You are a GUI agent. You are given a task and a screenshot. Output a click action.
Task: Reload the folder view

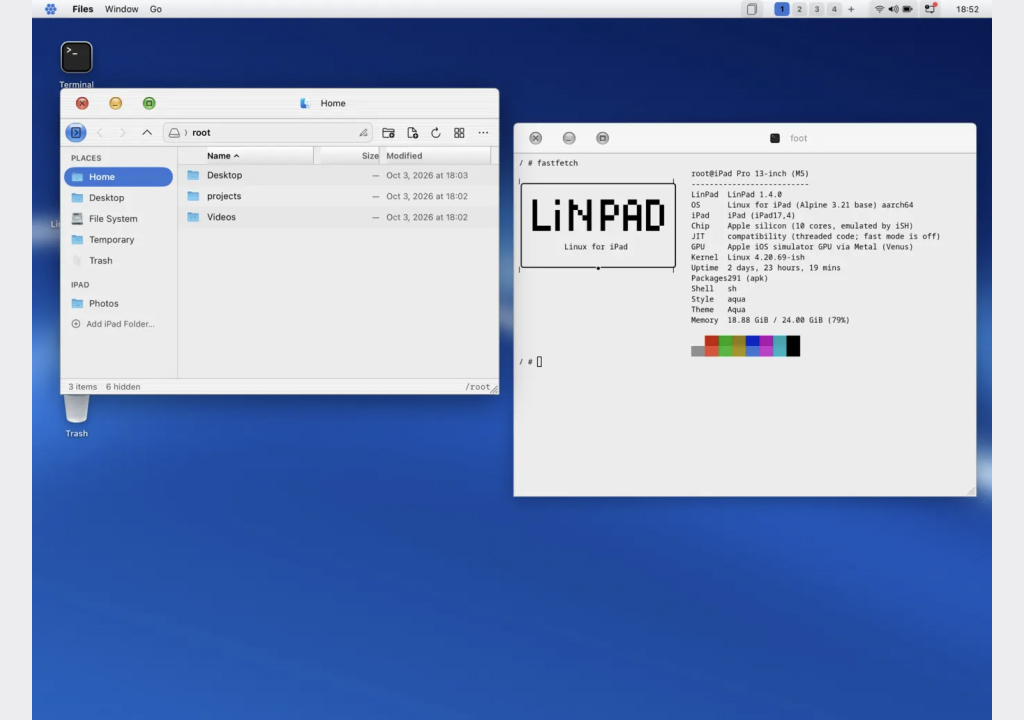[x=436, y=133]
